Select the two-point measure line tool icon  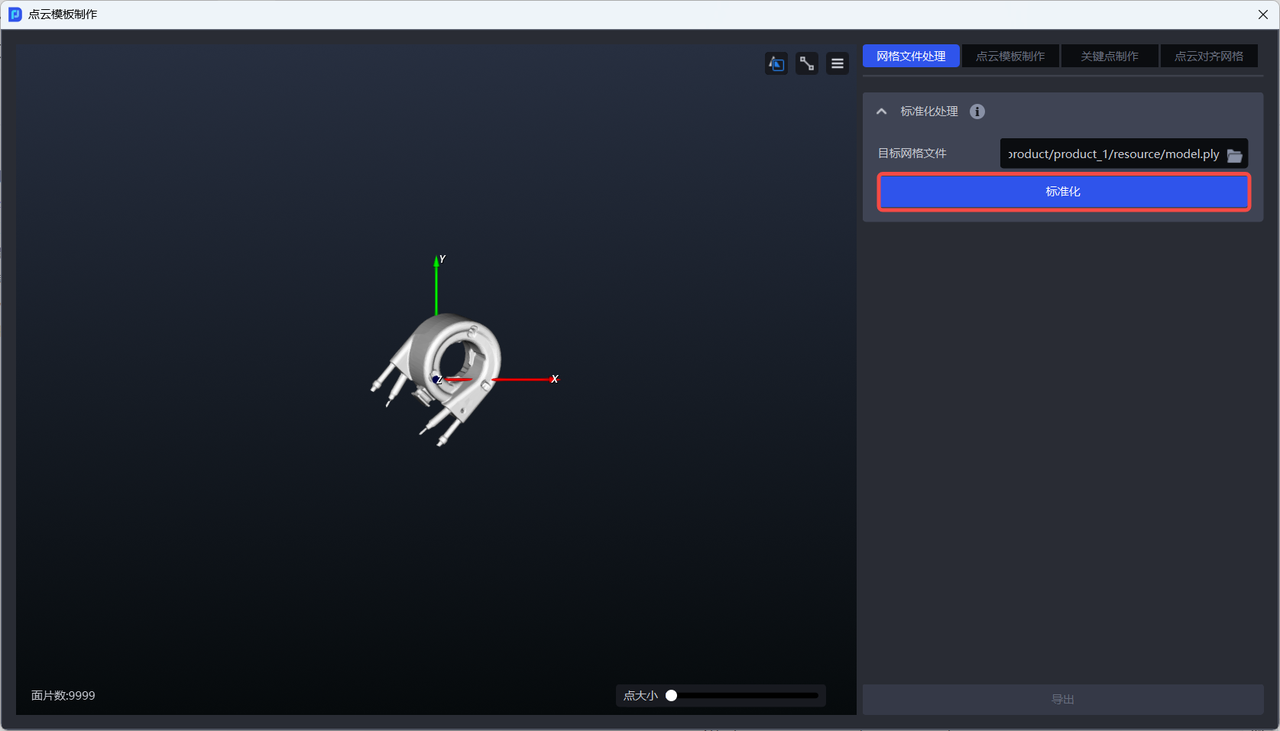tap(807, 64)
